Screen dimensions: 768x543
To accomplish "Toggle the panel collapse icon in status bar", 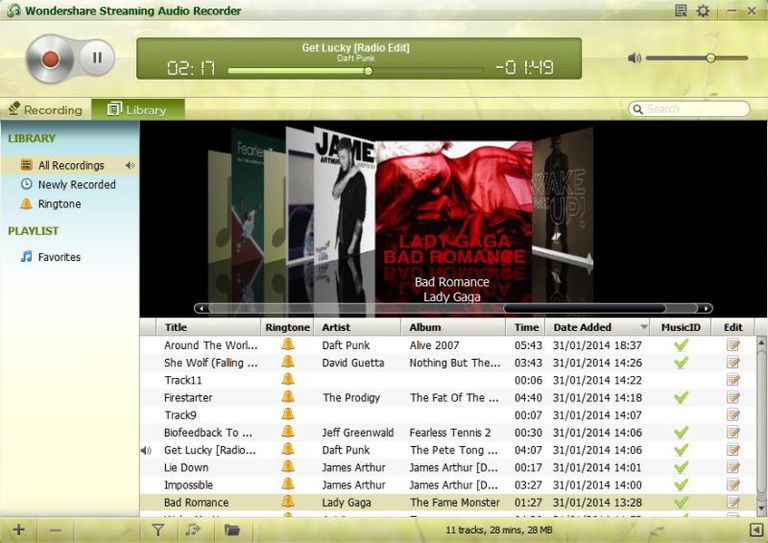I will pos(756,530).
